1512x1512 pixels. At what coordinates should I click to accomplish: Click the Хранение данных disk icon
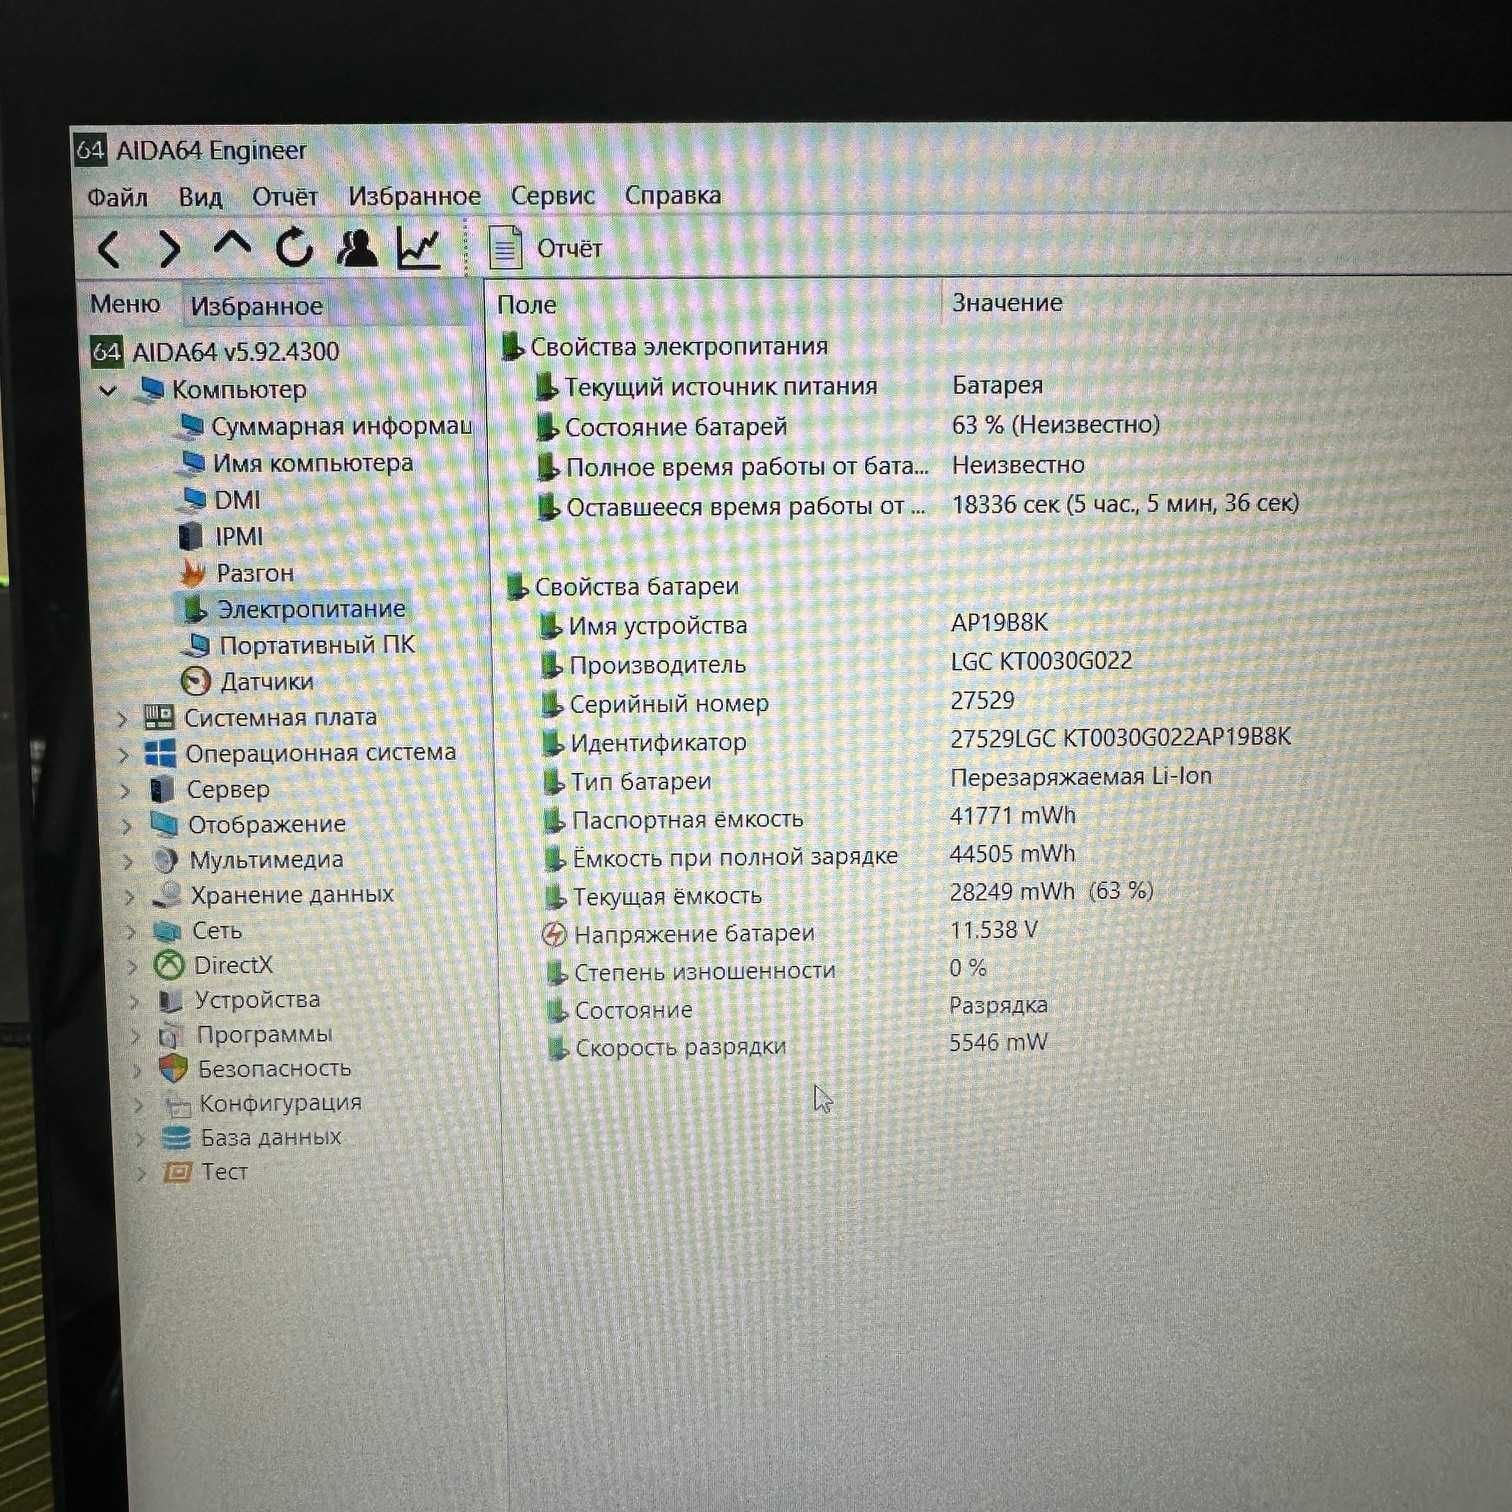click(x=167, y=895)
